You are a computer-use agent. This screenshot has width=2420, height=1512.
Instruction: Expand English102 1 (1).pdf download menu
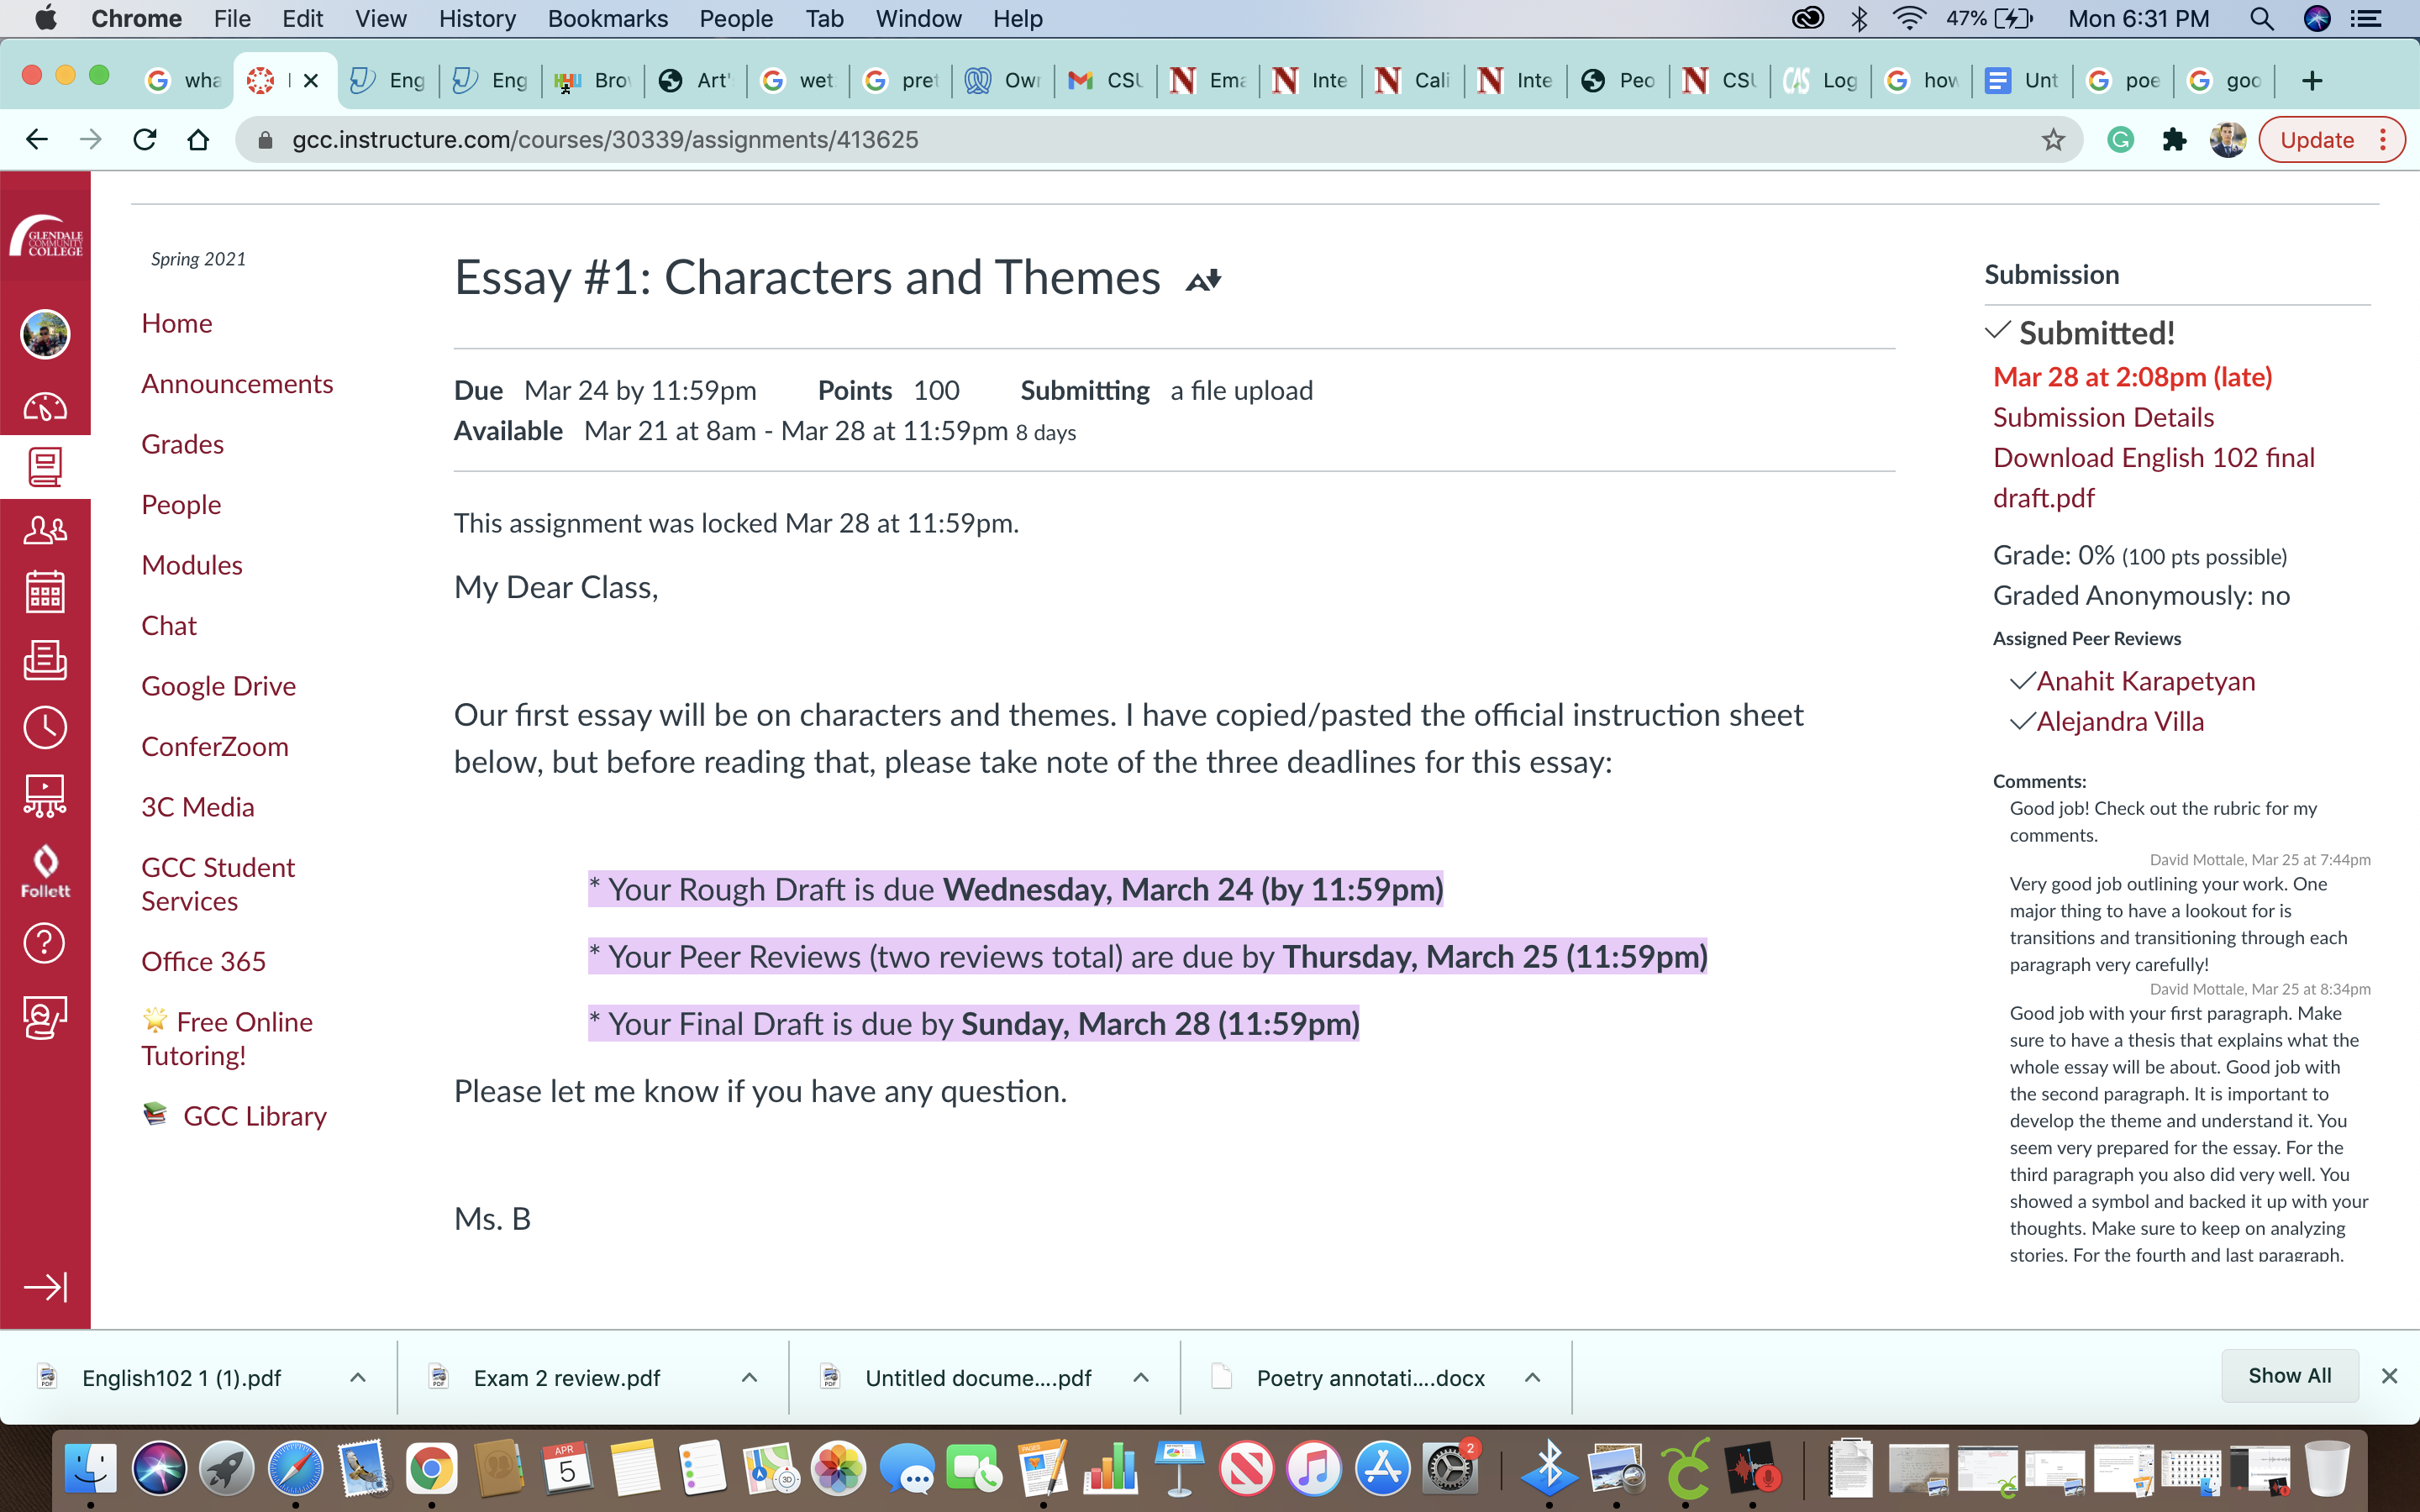coord(358,1378)
